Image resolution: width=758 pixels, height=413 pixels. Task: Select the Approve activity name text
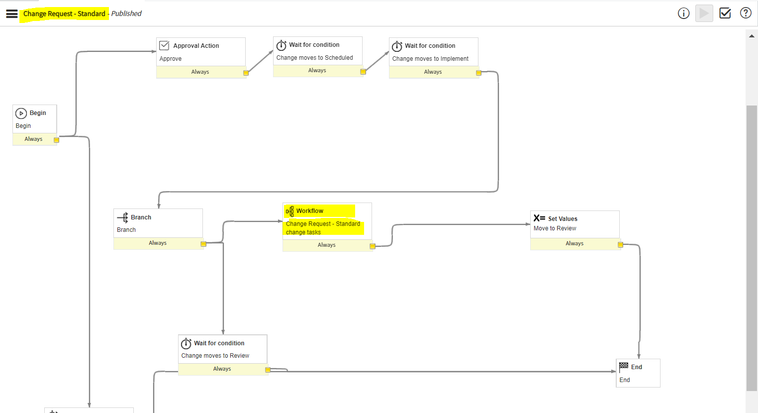pyautogui.click(x=171, y=59)
